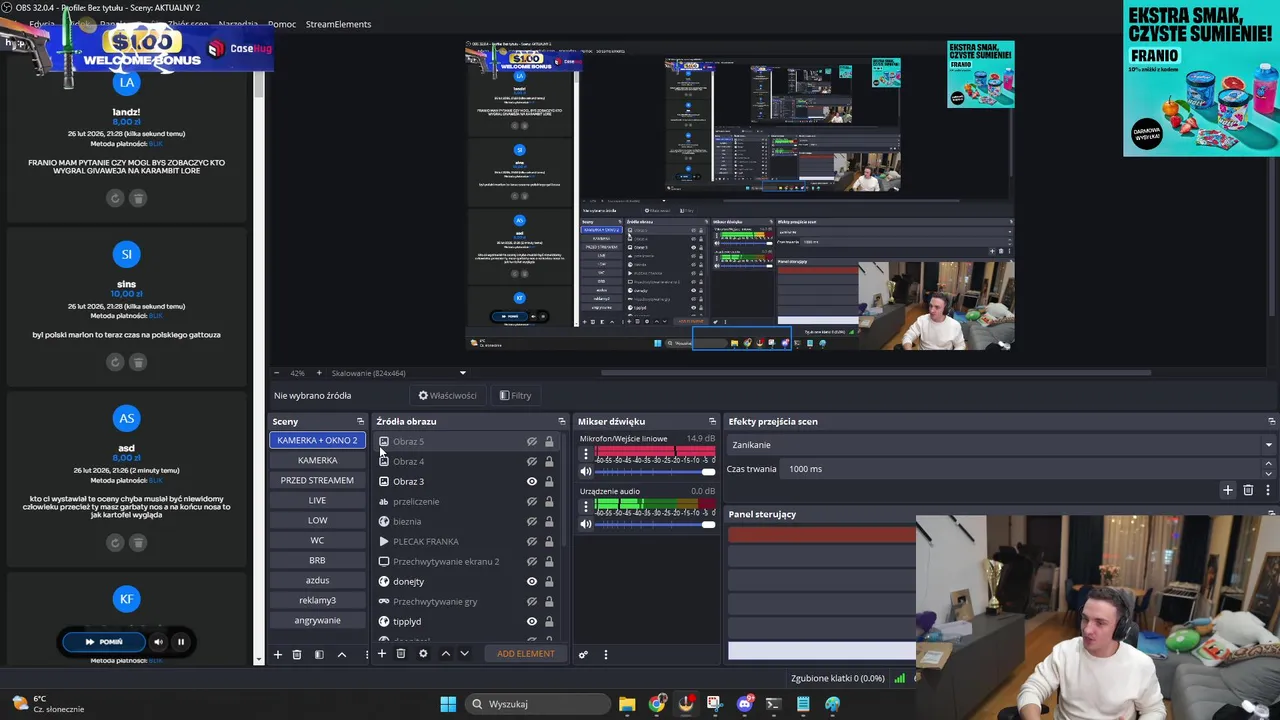This screenshot has height=720, width=1280.
Task: Open scene filters icon in Sceny toolbar
Action: tap(319, 654)
